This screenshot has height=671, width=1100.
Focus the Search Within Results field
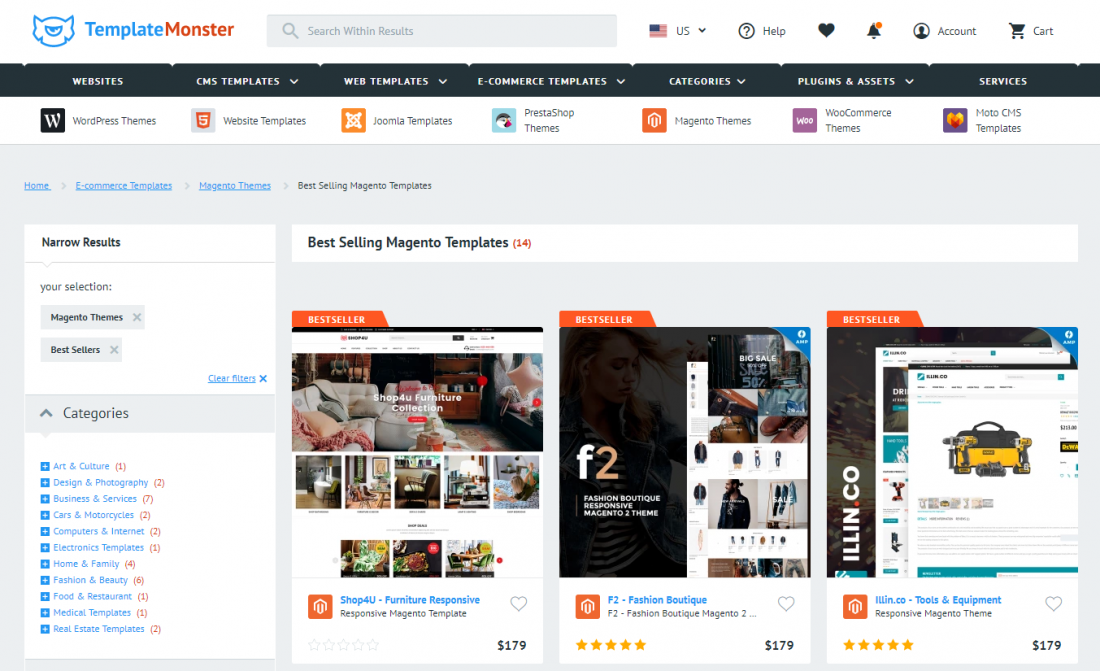(442, 31)
